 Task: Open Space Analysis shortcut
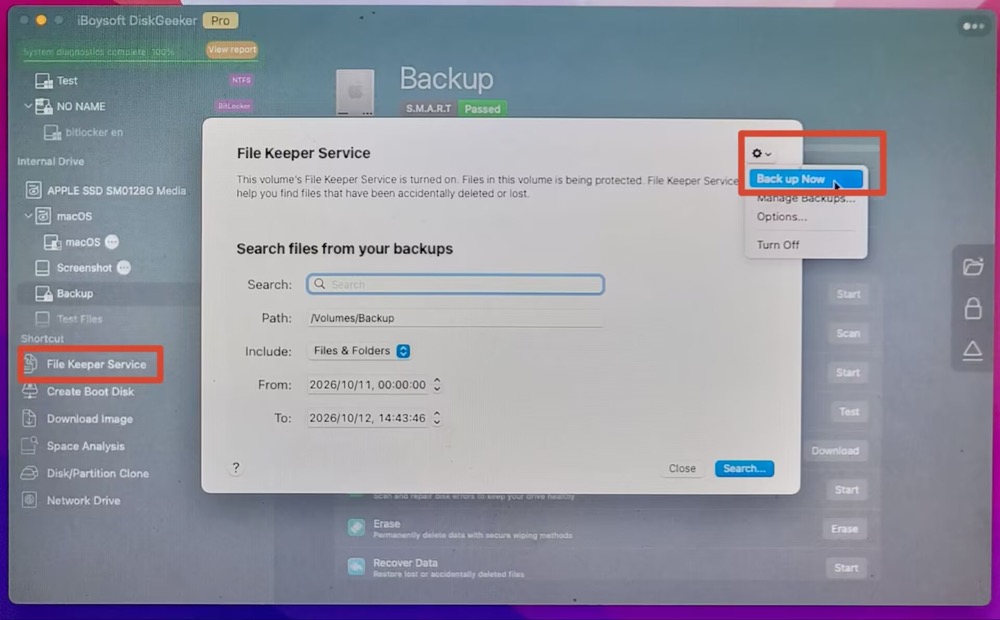(x=85, y=447)
